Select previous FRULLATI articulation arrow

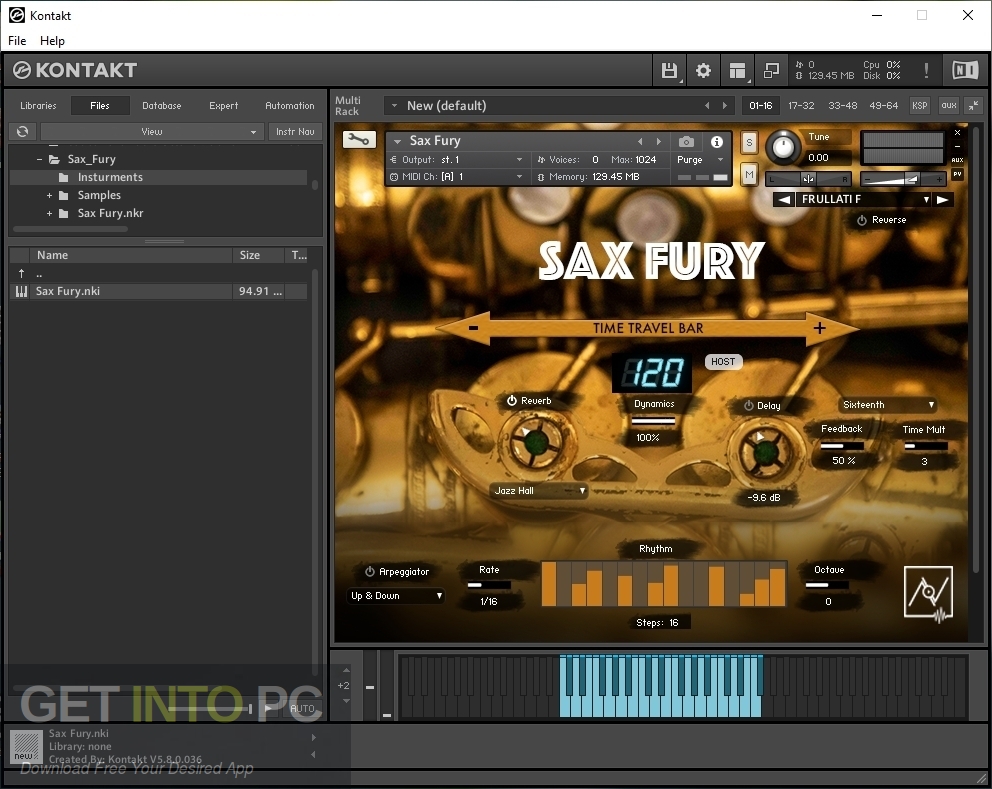pyautogui.click(x=784, y=199)
